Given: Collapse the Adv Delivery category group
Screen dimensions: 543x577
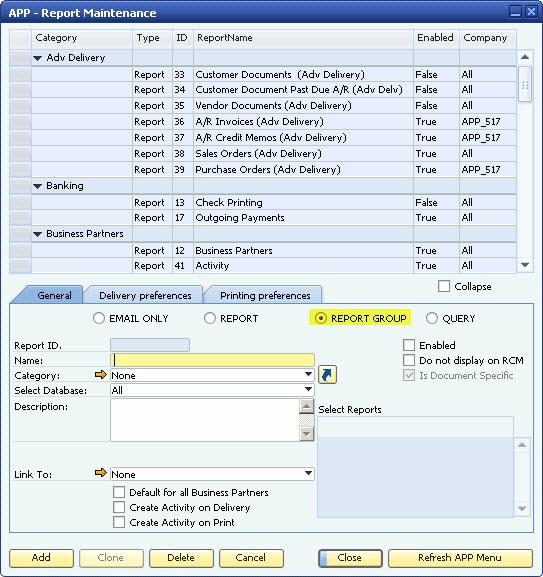Looking at the screenshot, I should (38, 58).
